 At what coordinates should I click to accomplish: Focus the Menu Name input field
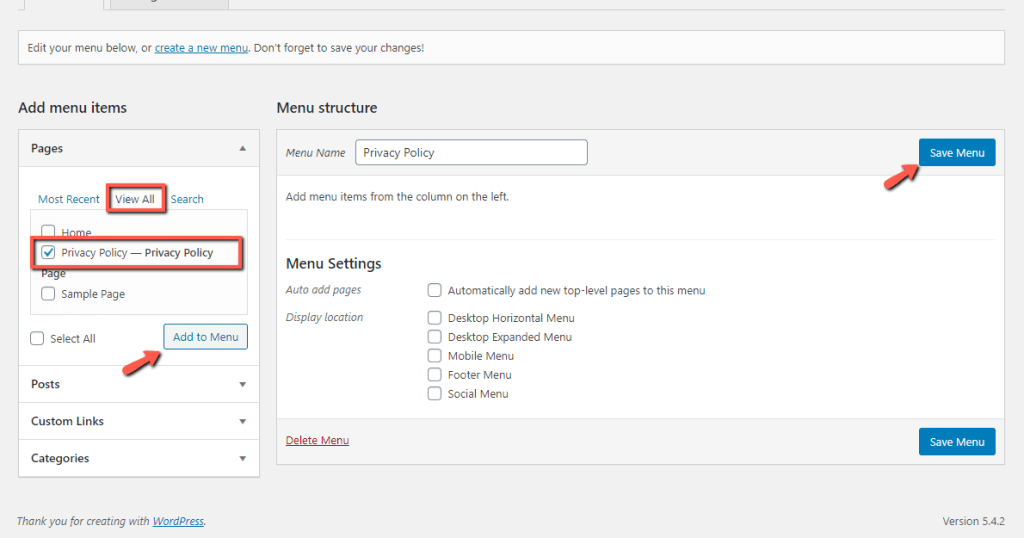point(472,152)
